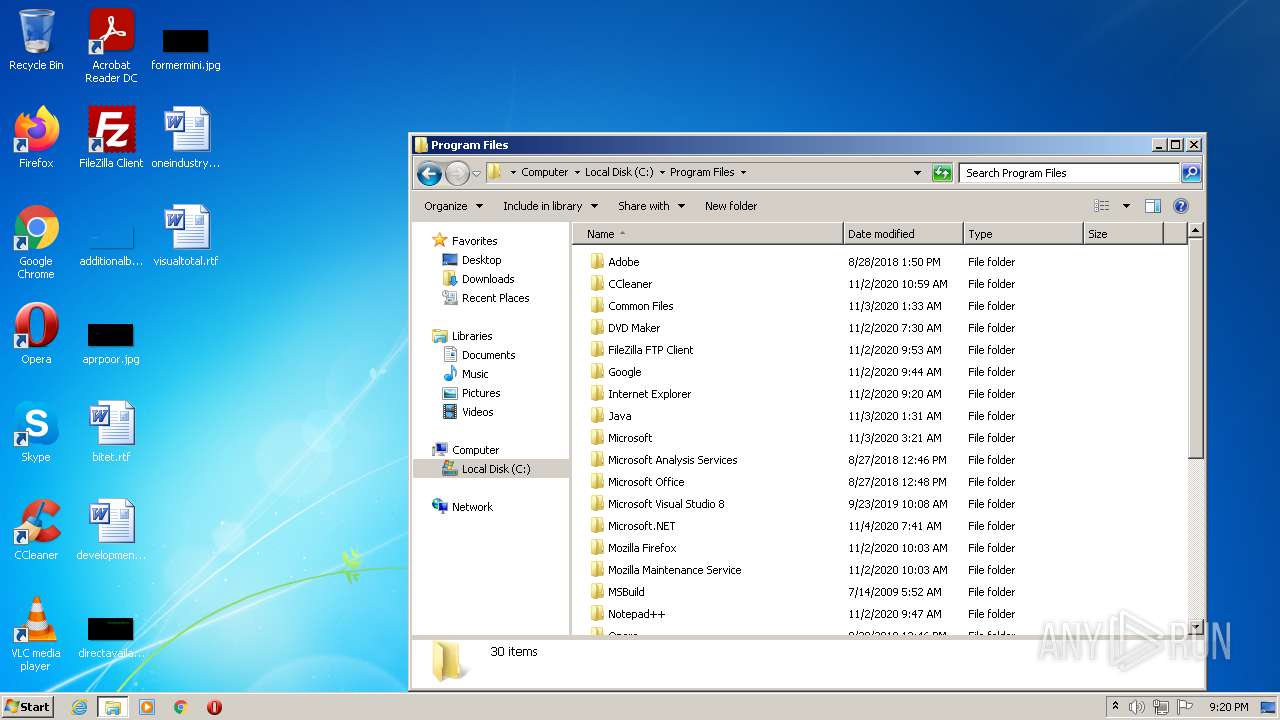Click the Search Program Files field
Screen dimensions: 1280x720
(1069, 173)
